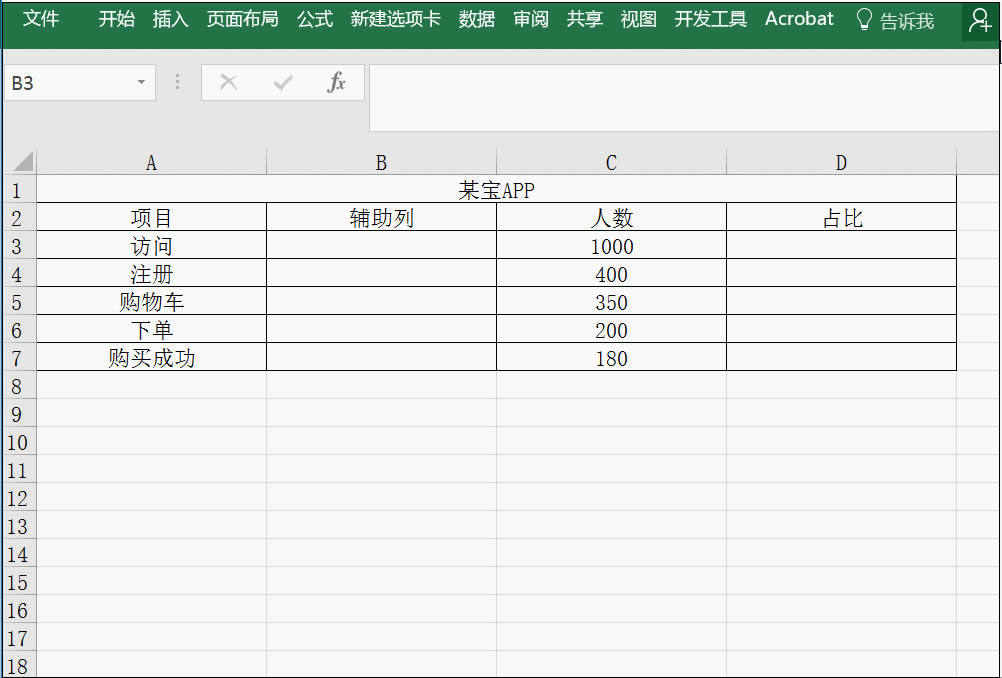The height and width of the screenshot is (678, 1002).
Task: Click the account sign-in icon top right
Action: pos(979,20)
